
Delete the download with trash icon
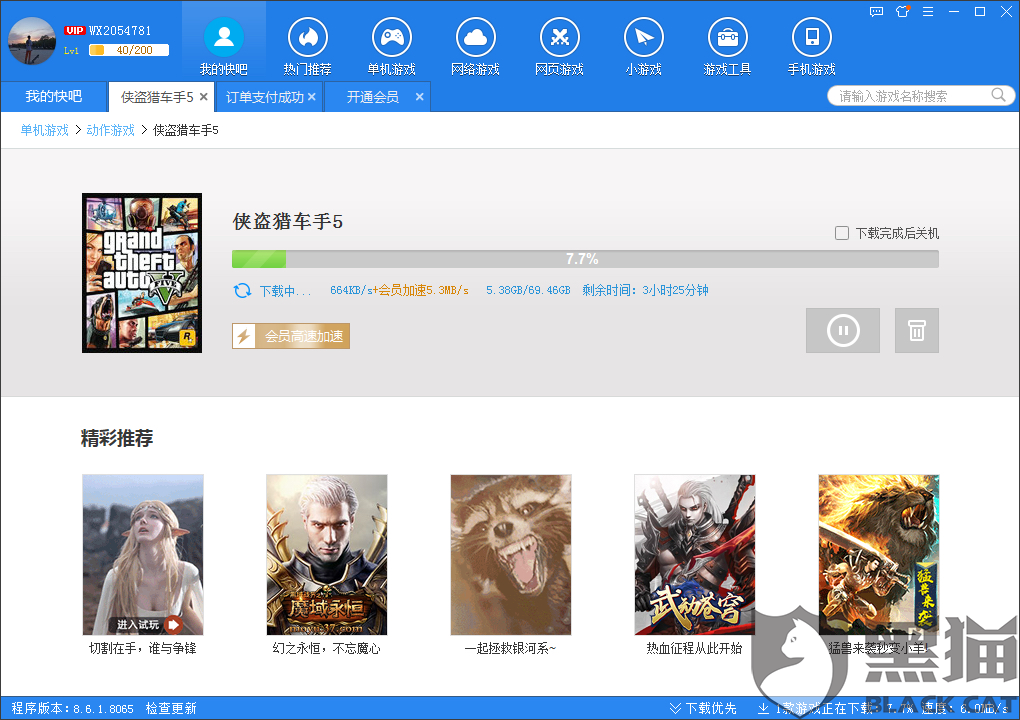917,330
